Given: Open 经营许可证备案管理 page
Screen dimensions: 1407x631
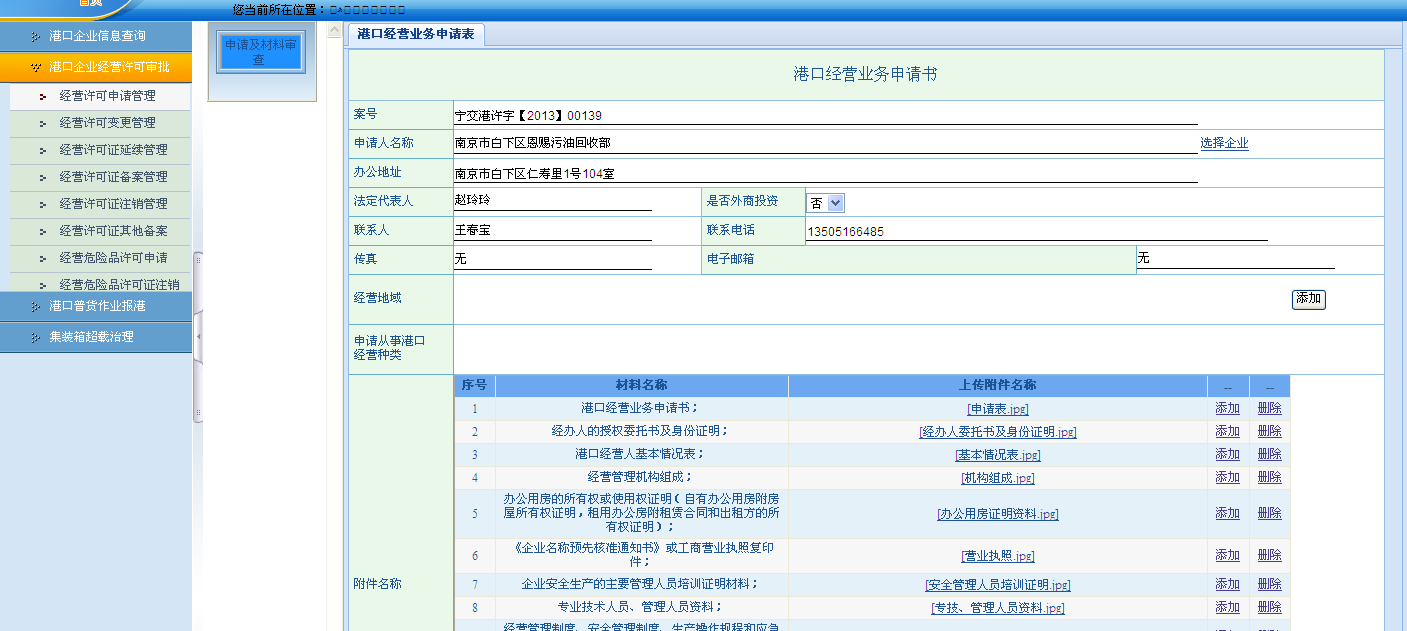Looking at the screenshot, I should click(x=113, y=177).
